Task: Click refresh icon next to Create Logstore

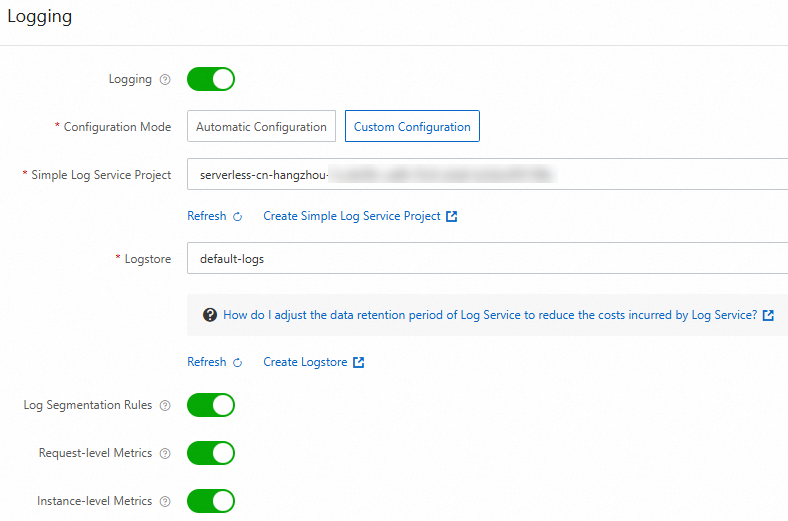Action: tap(237, 363)
